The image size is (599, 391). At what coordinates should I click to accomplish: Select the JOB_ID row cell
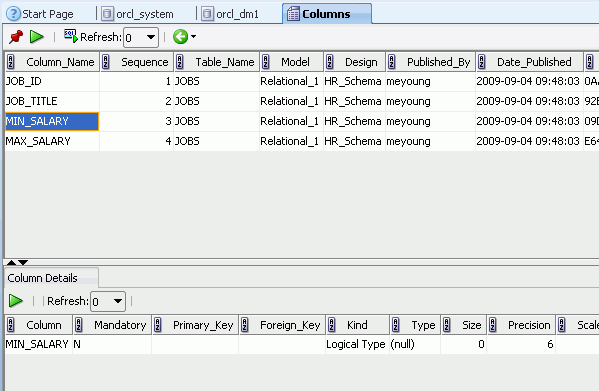52,81
